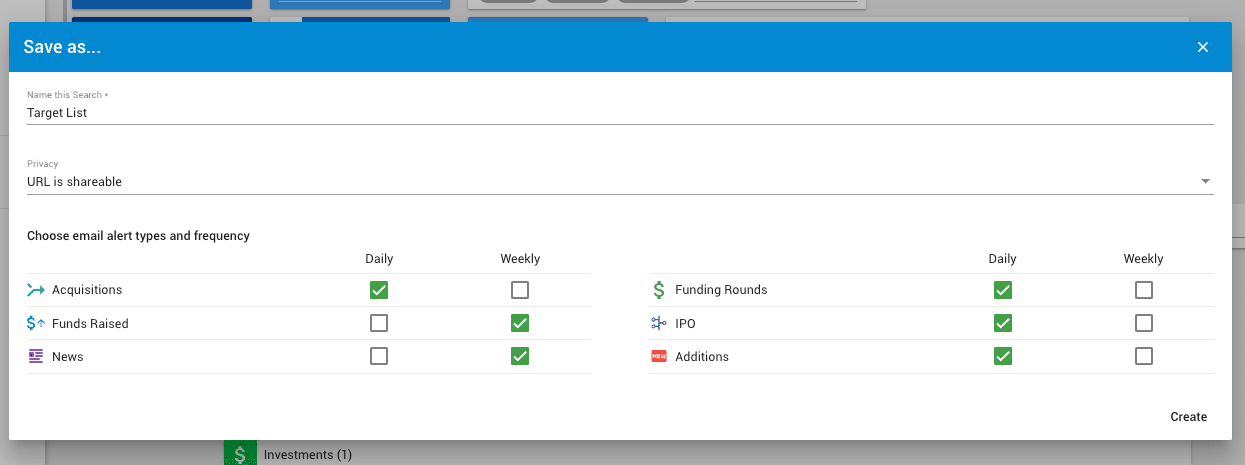The height and width of the screenshot is (465, 1245).
Task: Uncheck Daily alerts for IPO
Action: 1003,323
